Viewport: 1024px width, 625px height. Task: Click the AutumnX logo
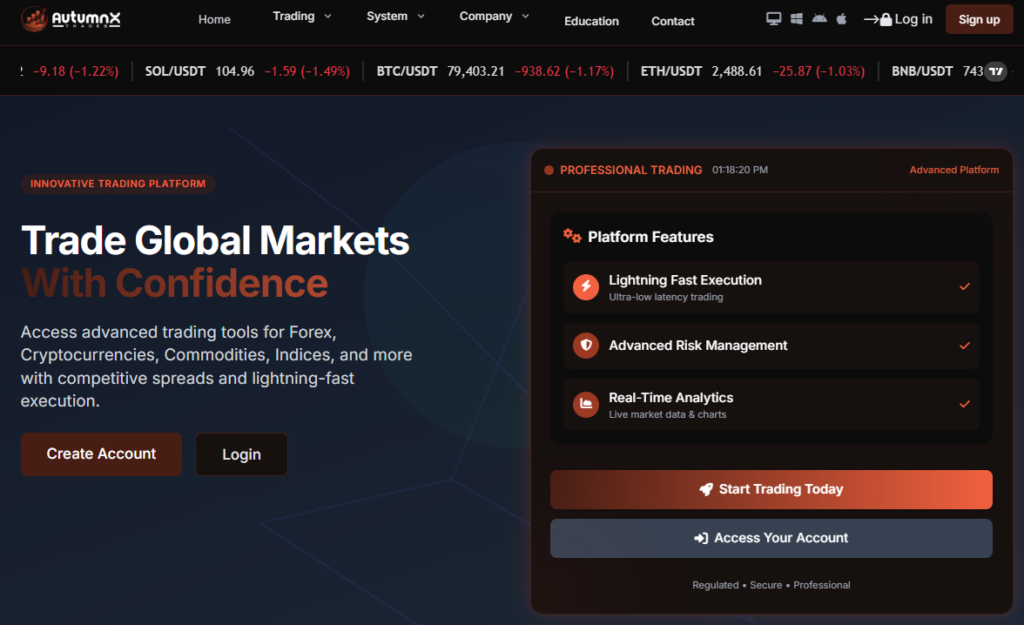click(71, 19)
